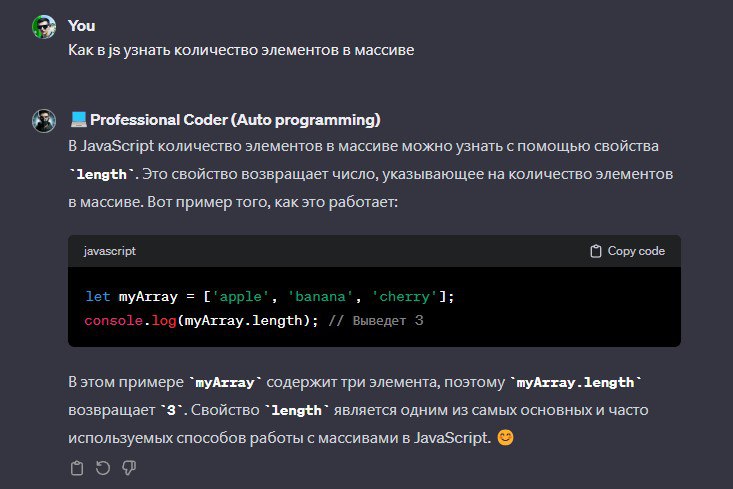Click the 'cherry' string in the code
The image size is (733, 489).
(404, 296)
